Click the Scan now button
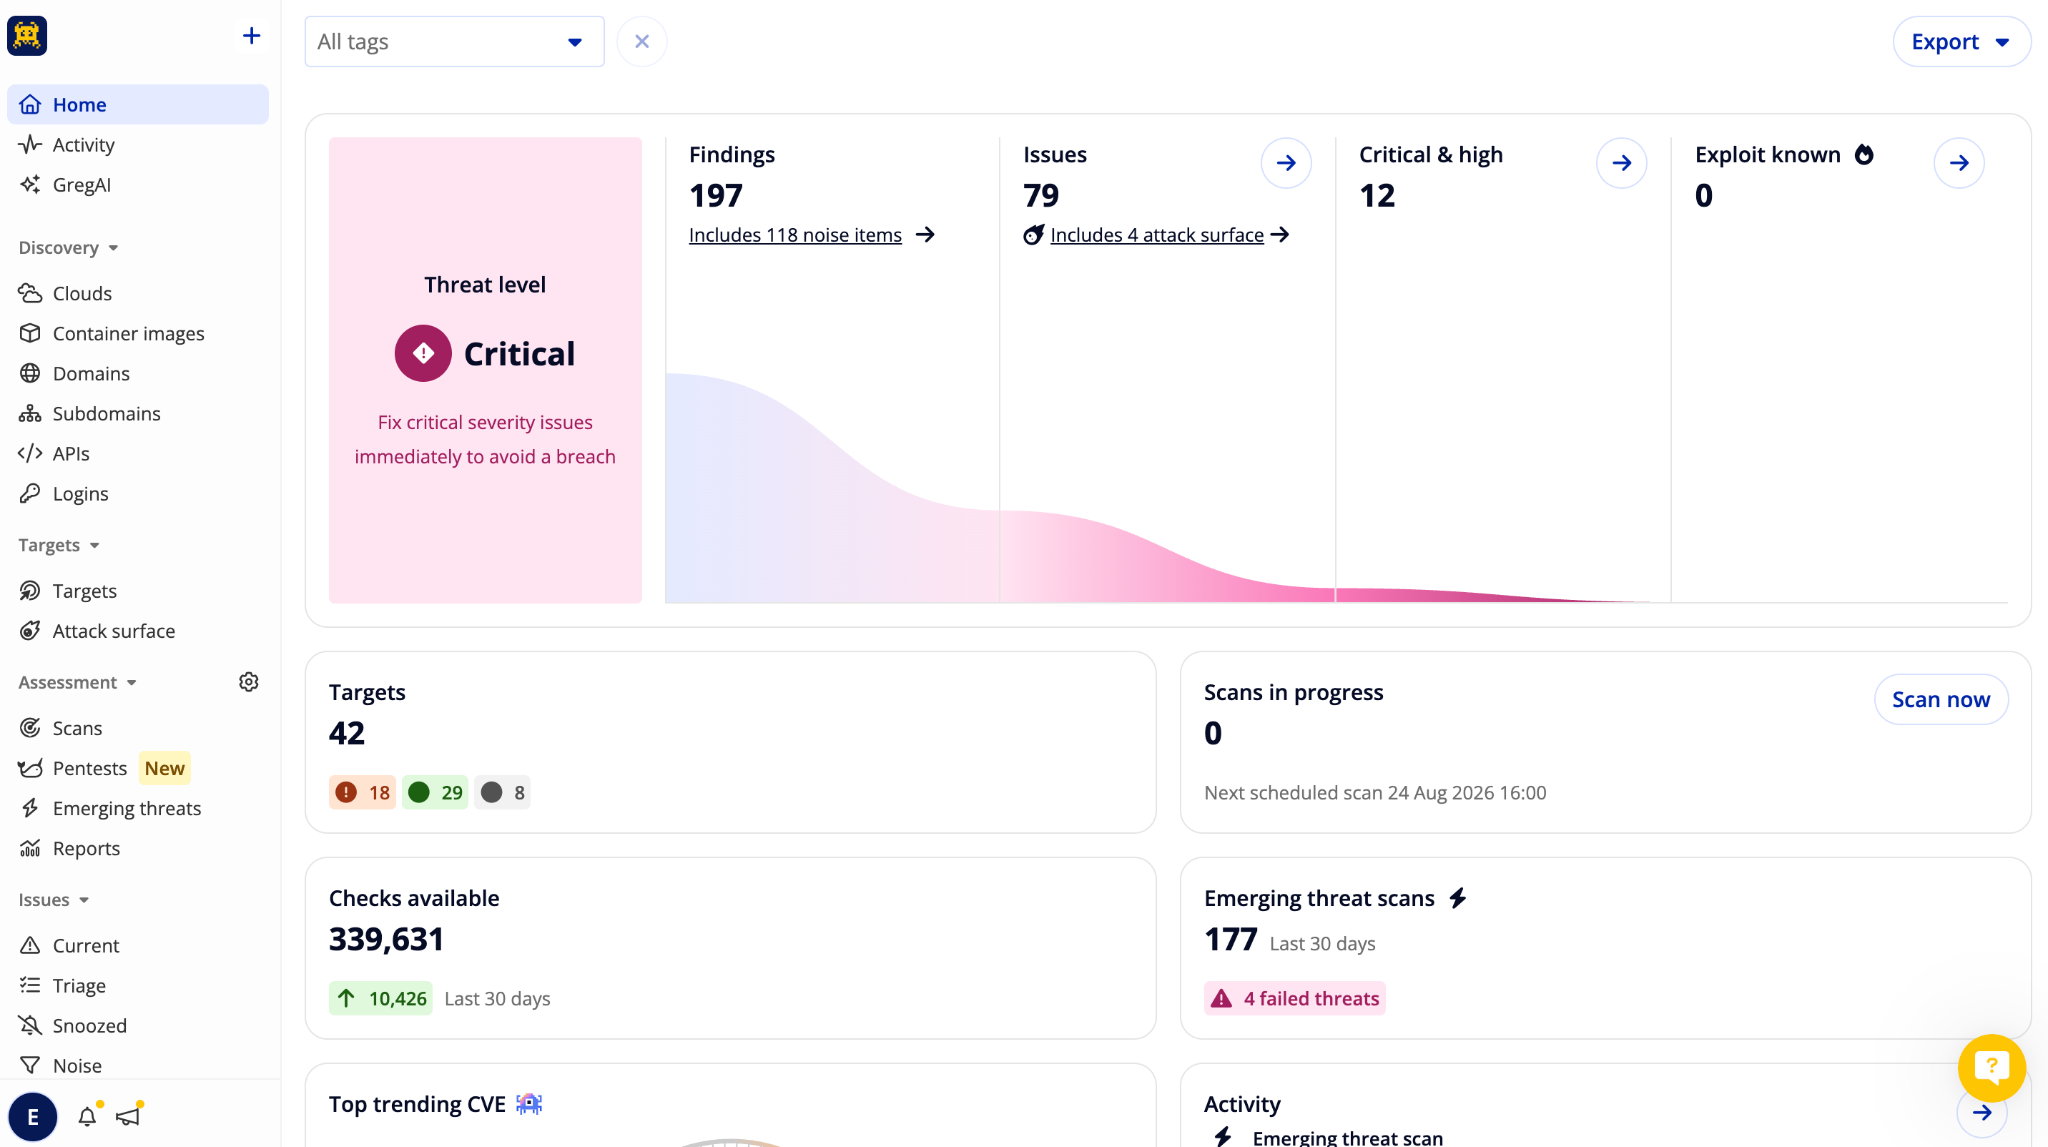The height and width of the screenshot is (1147, 2048). pos(1941,700)
